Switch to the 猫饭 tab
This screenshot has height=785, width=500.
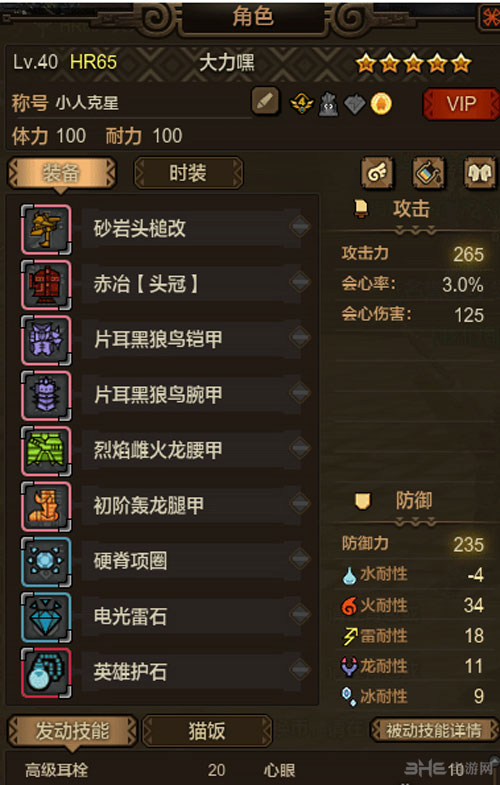[x=207, y=731]
